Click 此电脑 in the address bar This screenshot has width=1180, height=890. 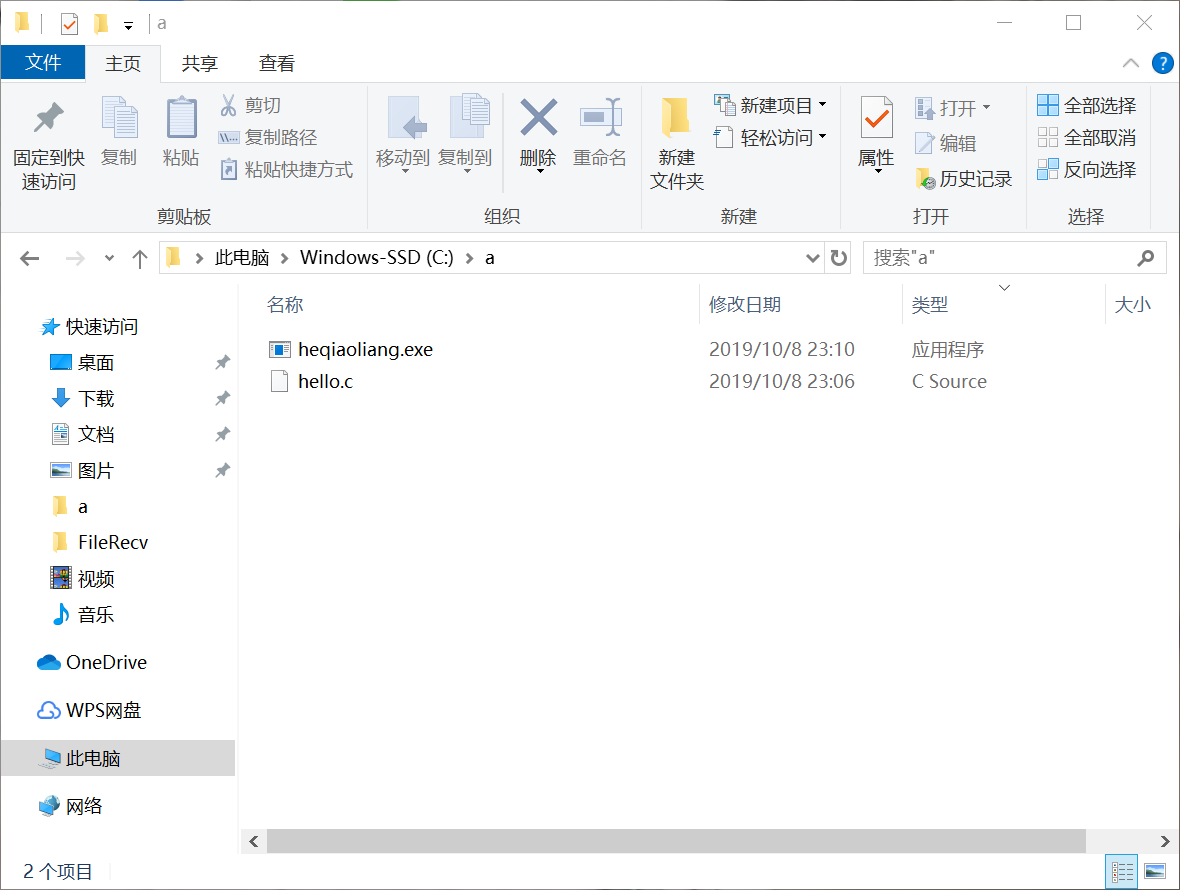242,258
